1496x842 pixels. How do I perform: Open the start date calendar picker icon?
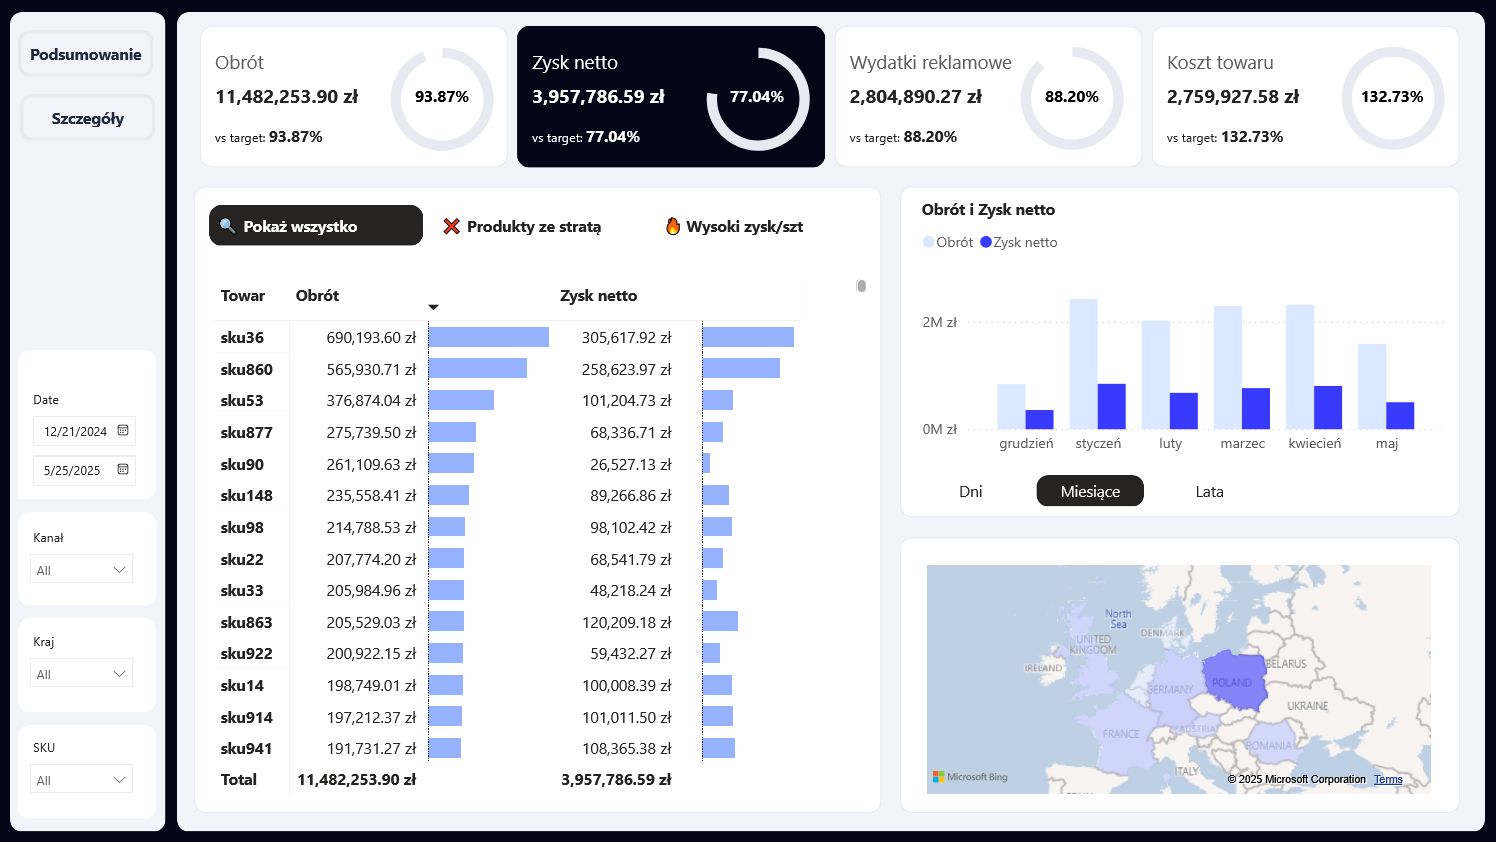(x=123, y=431)
